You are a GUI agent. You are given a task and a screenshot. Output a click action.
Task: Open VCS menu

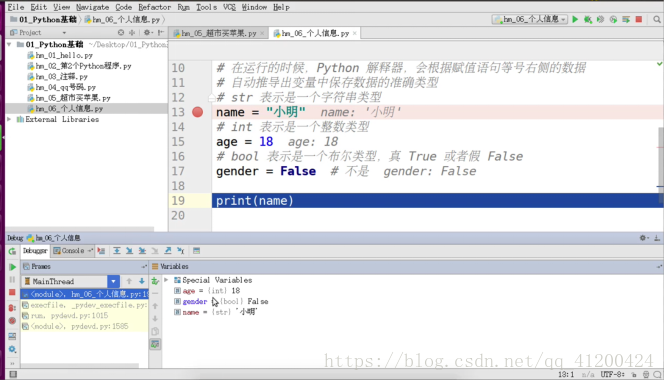click(x=229, y=7)
